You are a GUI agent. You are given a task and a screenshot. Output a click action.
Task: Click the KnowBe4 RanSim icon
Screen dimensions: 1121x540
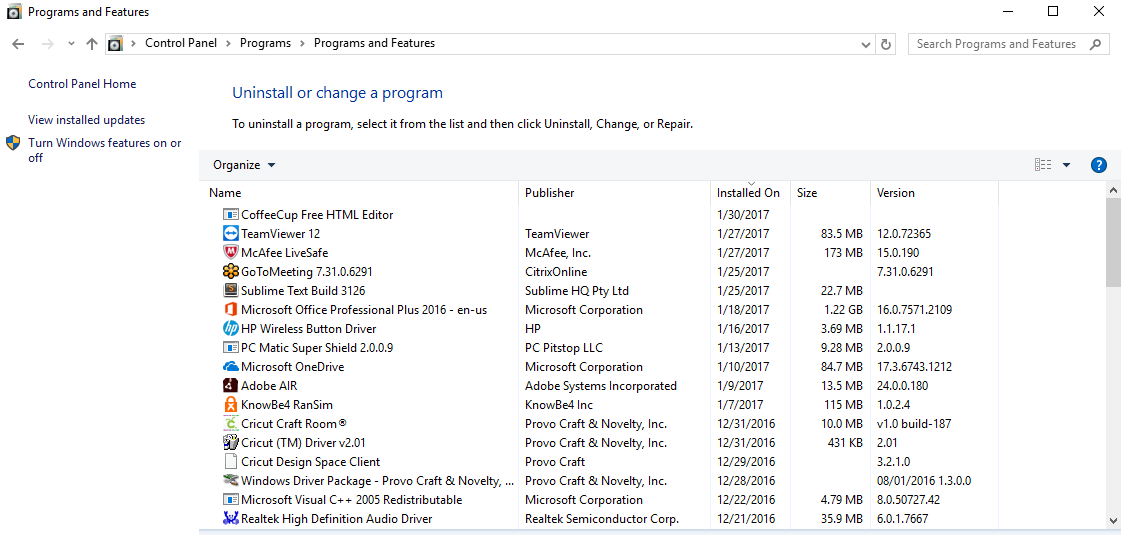point(231,405)
